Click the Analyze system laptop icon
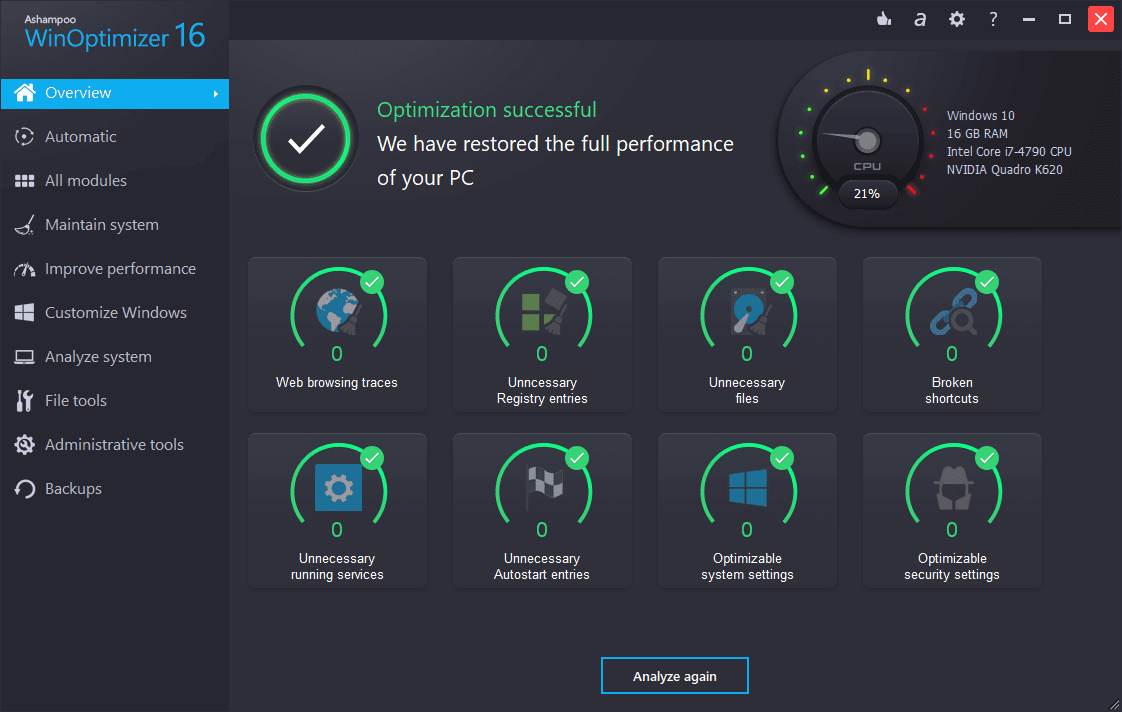This screenshot has height=712, width=1122. 24,357
